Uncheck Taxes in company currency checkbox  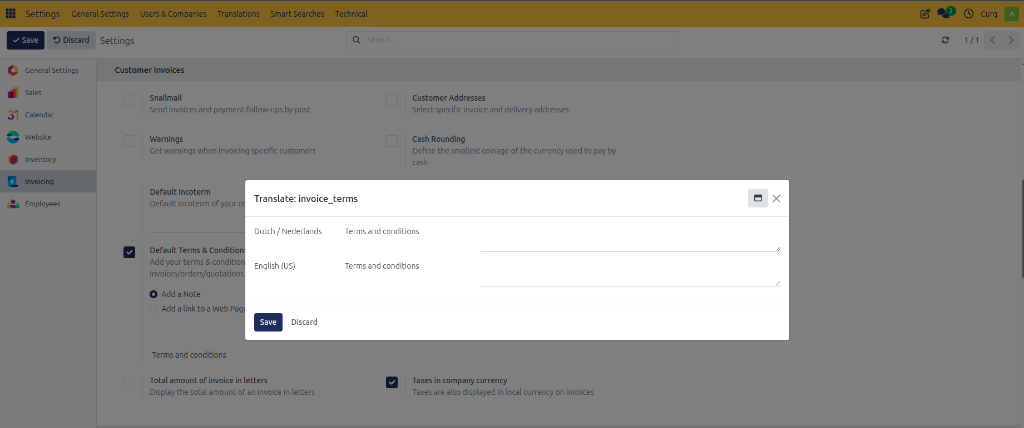pos(392,382)
